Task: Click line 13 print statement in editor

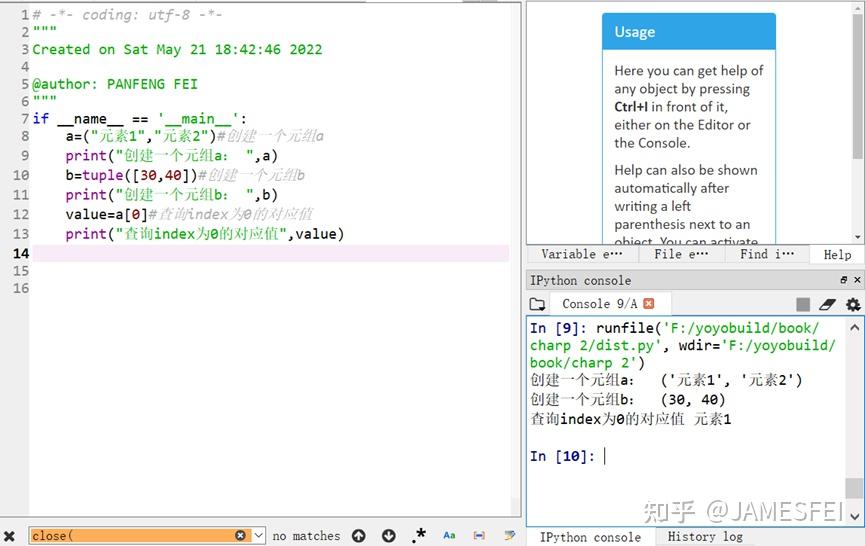Action: point(205,234)
